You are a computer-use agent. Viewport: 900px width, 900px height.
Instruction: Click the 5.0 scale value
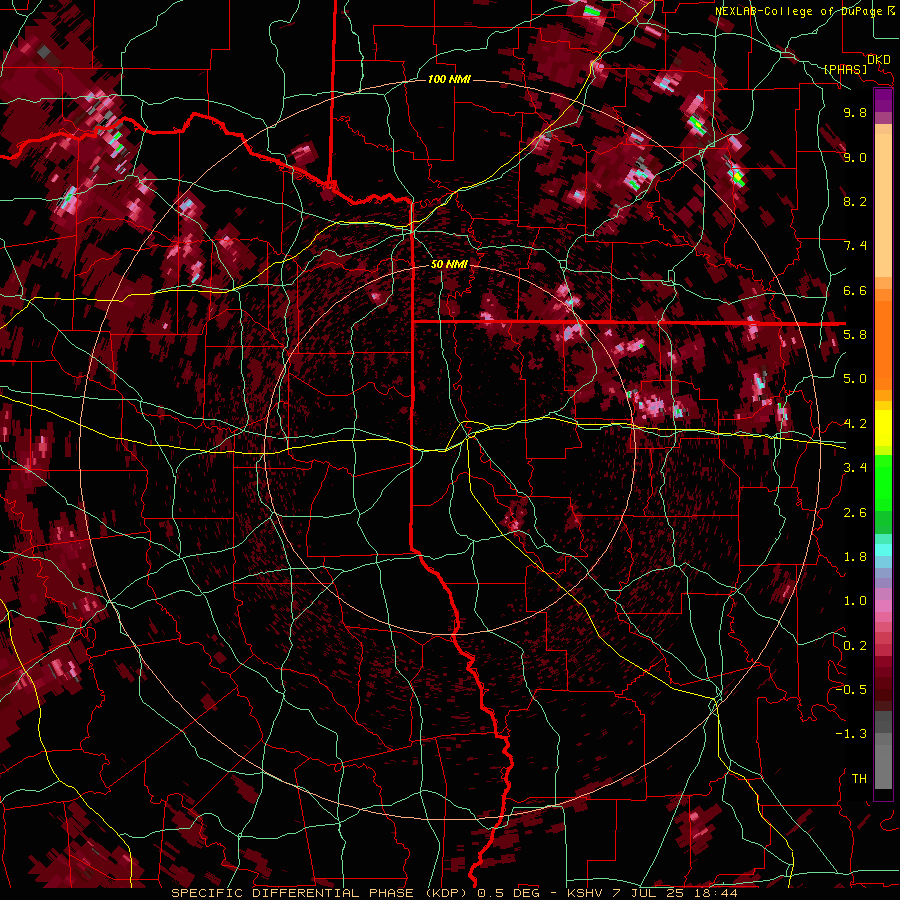pyautogui.click(x=855, y=379)
